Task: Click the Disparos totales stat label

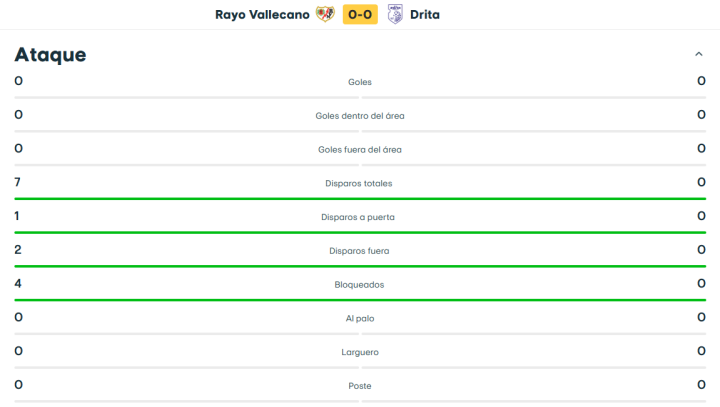Action: pyautogui.click(x=360, y=184)
